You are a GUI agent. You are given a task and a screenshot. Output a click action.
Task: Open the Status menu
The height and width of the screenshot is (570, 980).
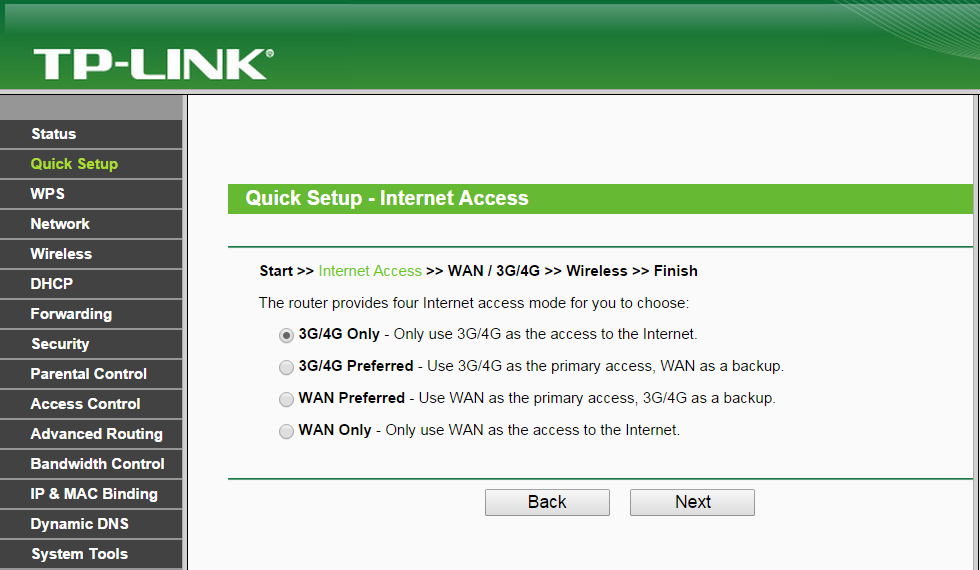click(53, 134)
